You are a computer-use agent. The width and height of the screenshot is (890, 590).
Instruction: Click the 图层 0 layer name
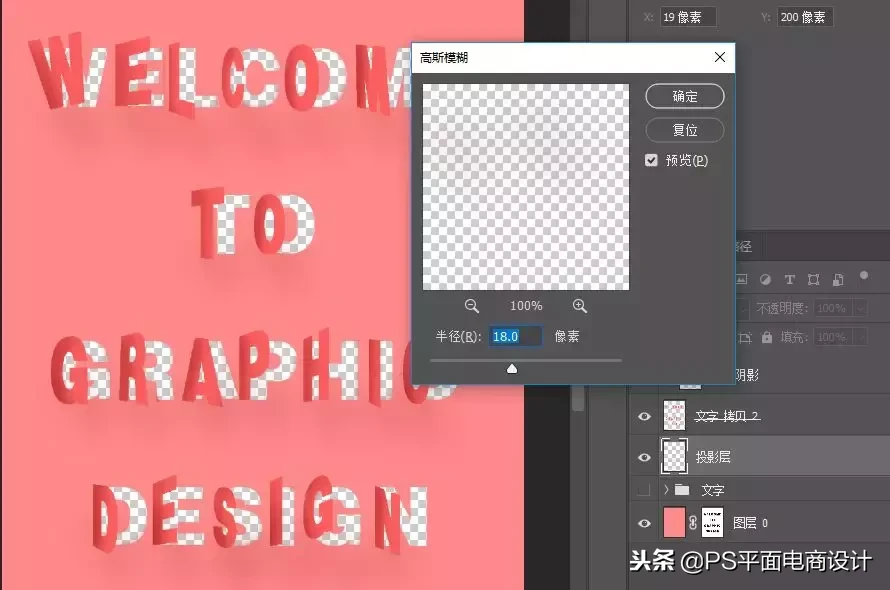pyautogui.click(x=750, y=523)
